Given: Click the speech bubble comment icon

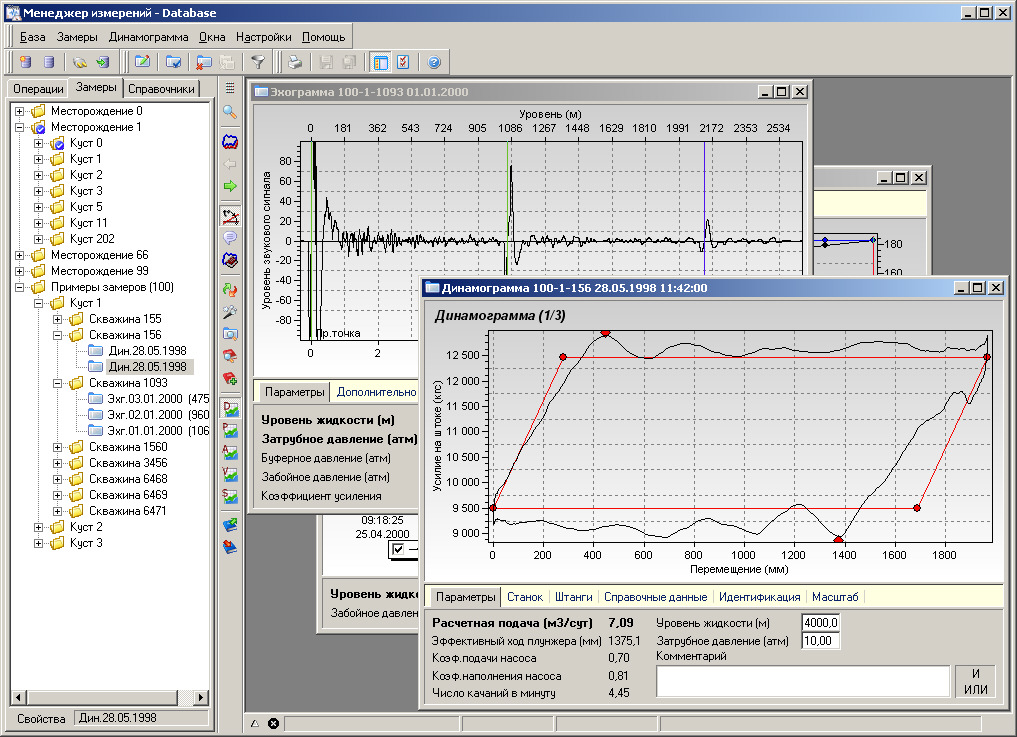Looking at the screenshot, I should click(x=230, y=238).
